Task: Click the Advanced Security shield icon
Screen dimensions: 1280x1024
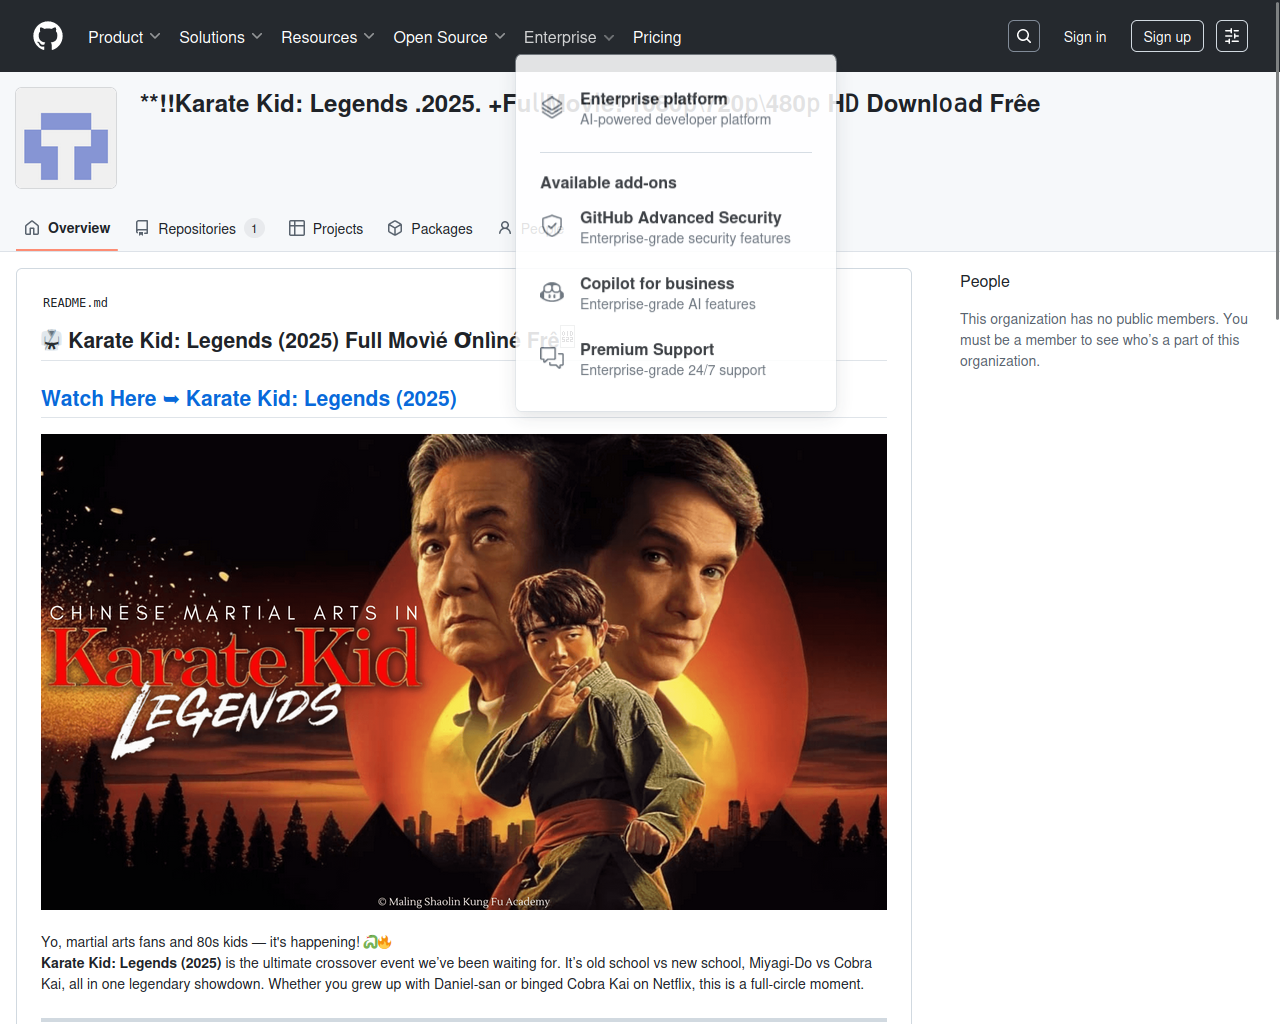Action: 552,226
